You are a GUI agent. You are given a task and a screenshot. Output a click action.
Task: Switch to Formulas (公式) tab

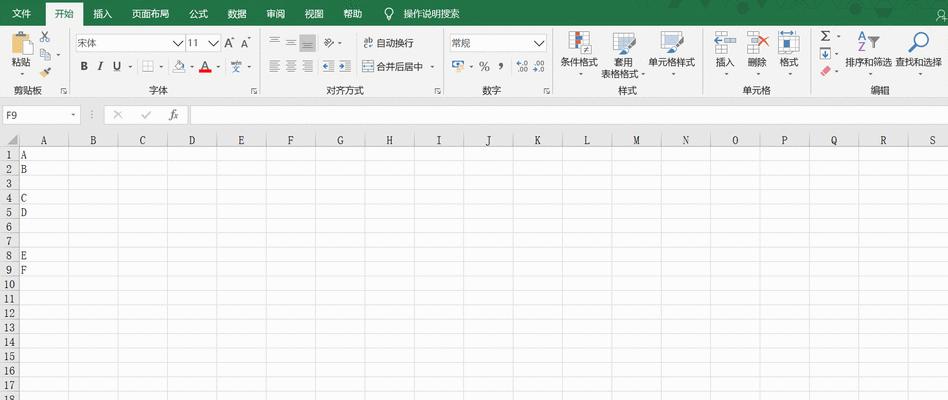tap(198, 13)
